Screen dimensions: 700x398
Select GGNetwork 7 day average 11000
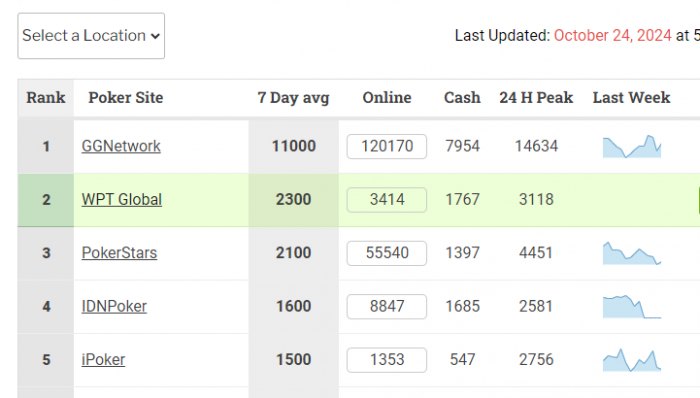pyautogui.click(x=294, y=146)
